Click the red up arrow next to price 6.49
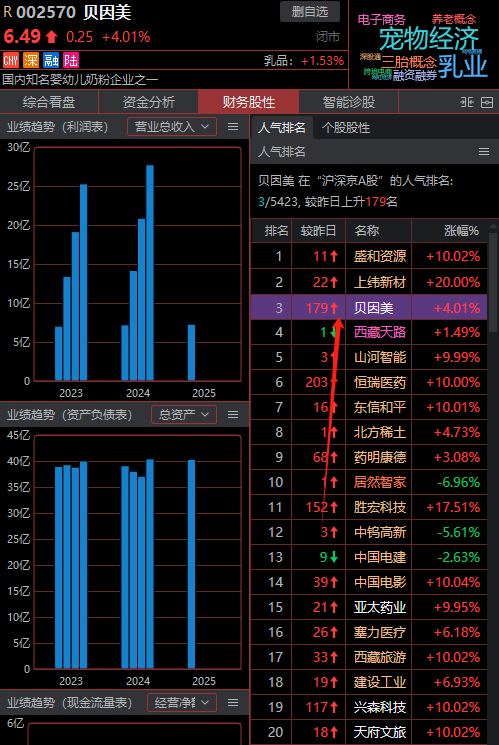The image size is (499, 745). coord(51,37)
